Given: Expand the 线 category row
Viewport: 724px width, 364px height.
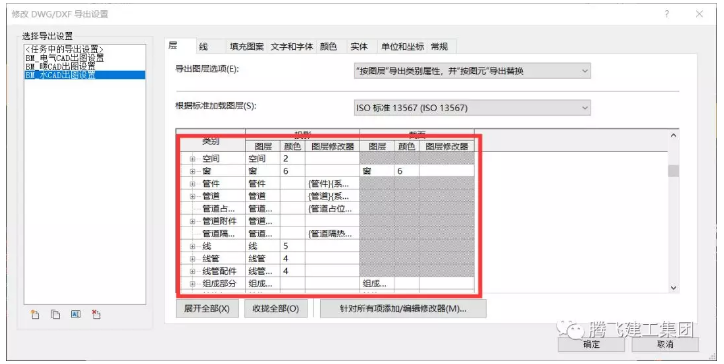Looking at the screenshot, I should pyautogui.click(x=193, y=246).
